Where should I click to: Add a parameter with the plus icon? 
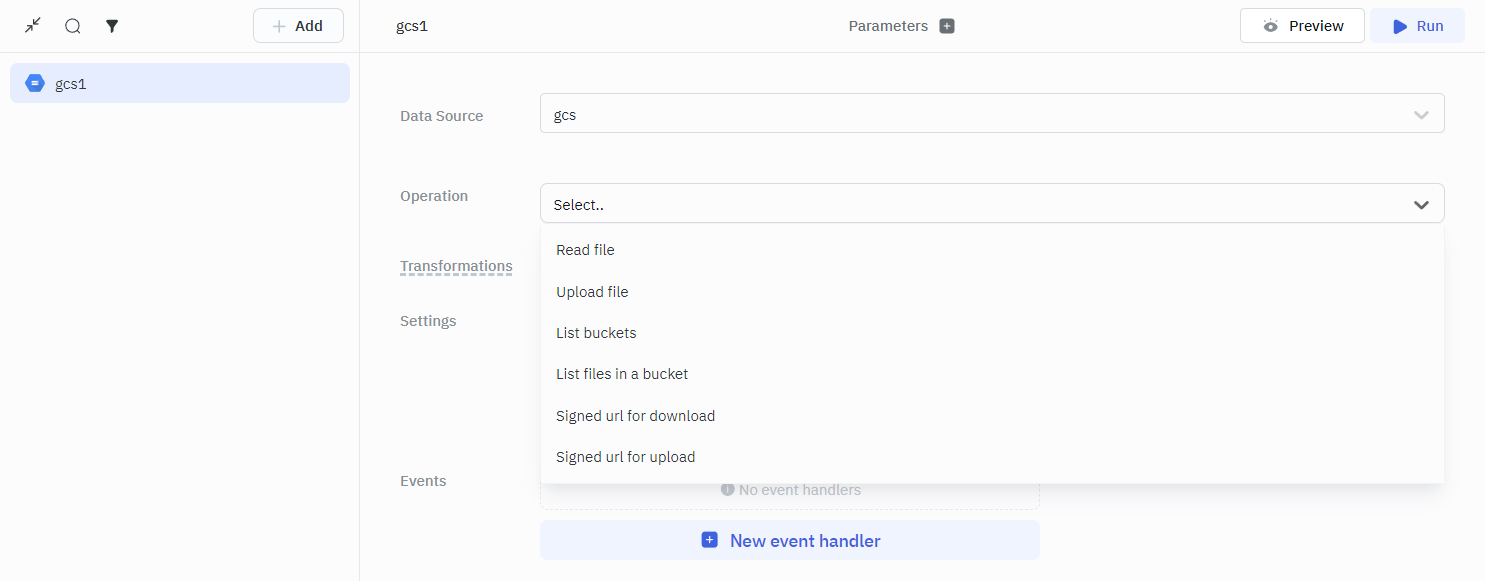tap(947, 26)
